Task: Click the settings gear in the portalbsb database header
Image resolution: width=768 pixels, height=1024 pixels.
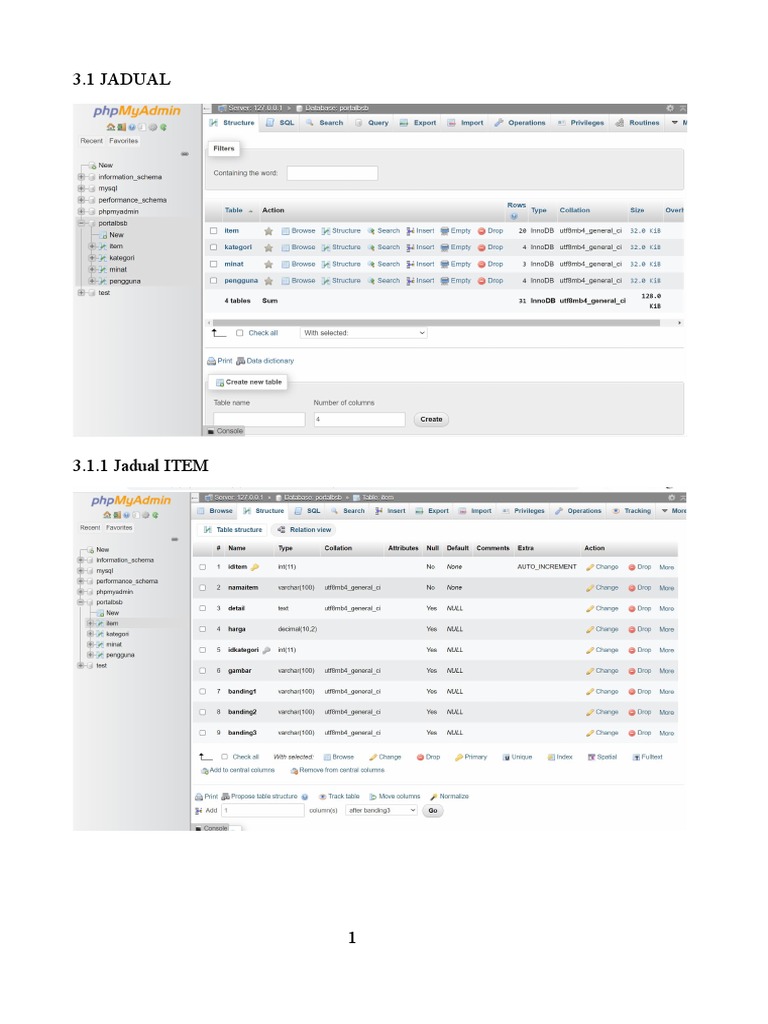Action: pyautogui.click(x=670, y=108)
